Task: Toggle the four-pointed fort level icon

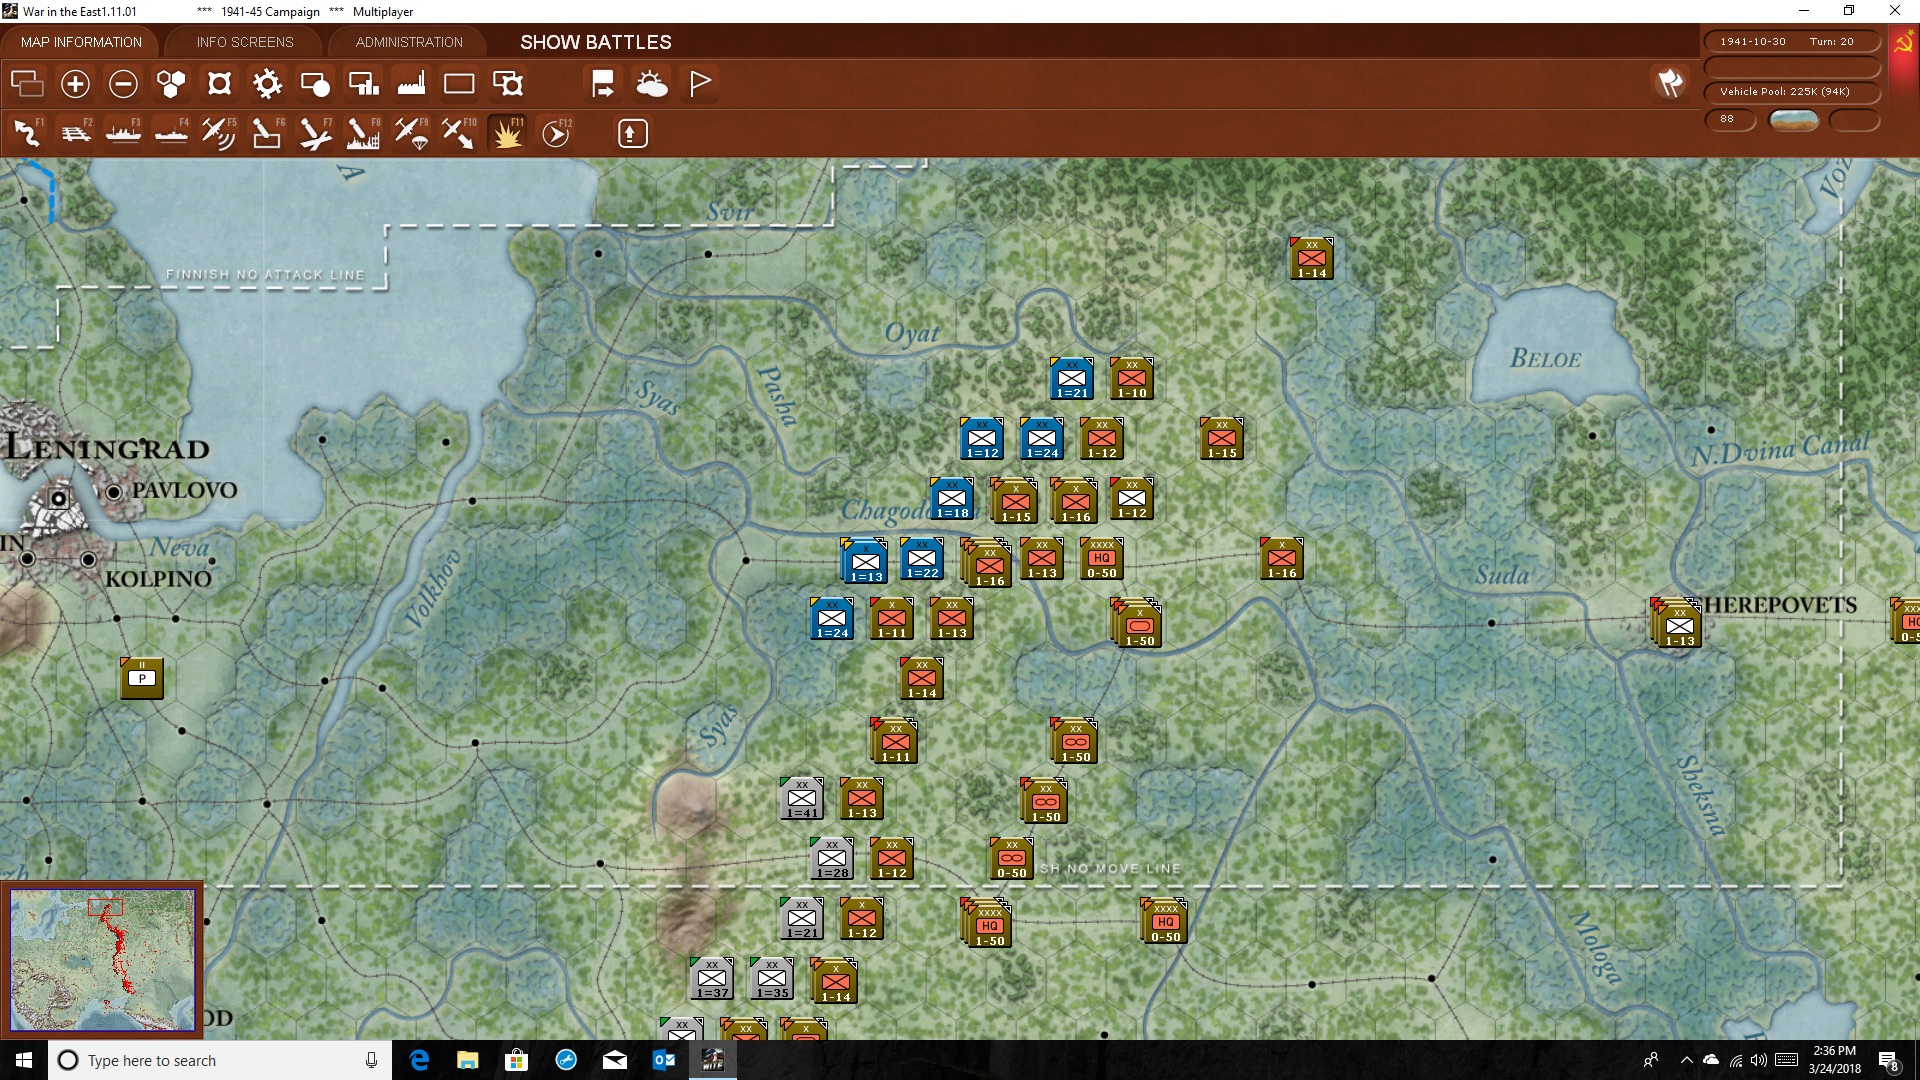Action: point(219,84)
